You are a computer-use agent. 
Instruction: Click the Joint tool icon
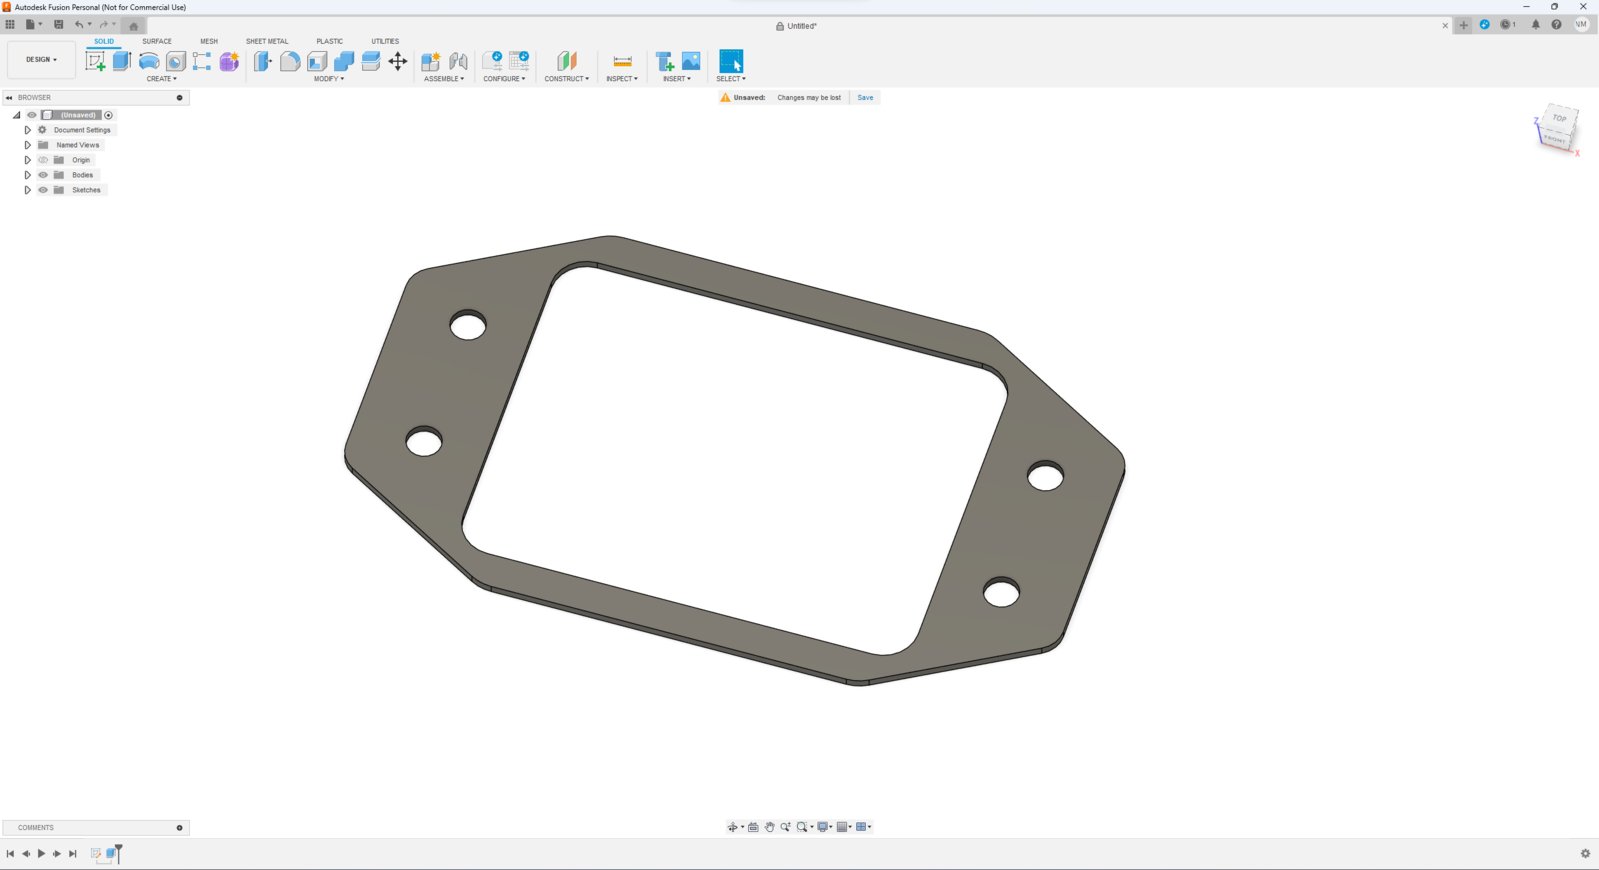458,61
